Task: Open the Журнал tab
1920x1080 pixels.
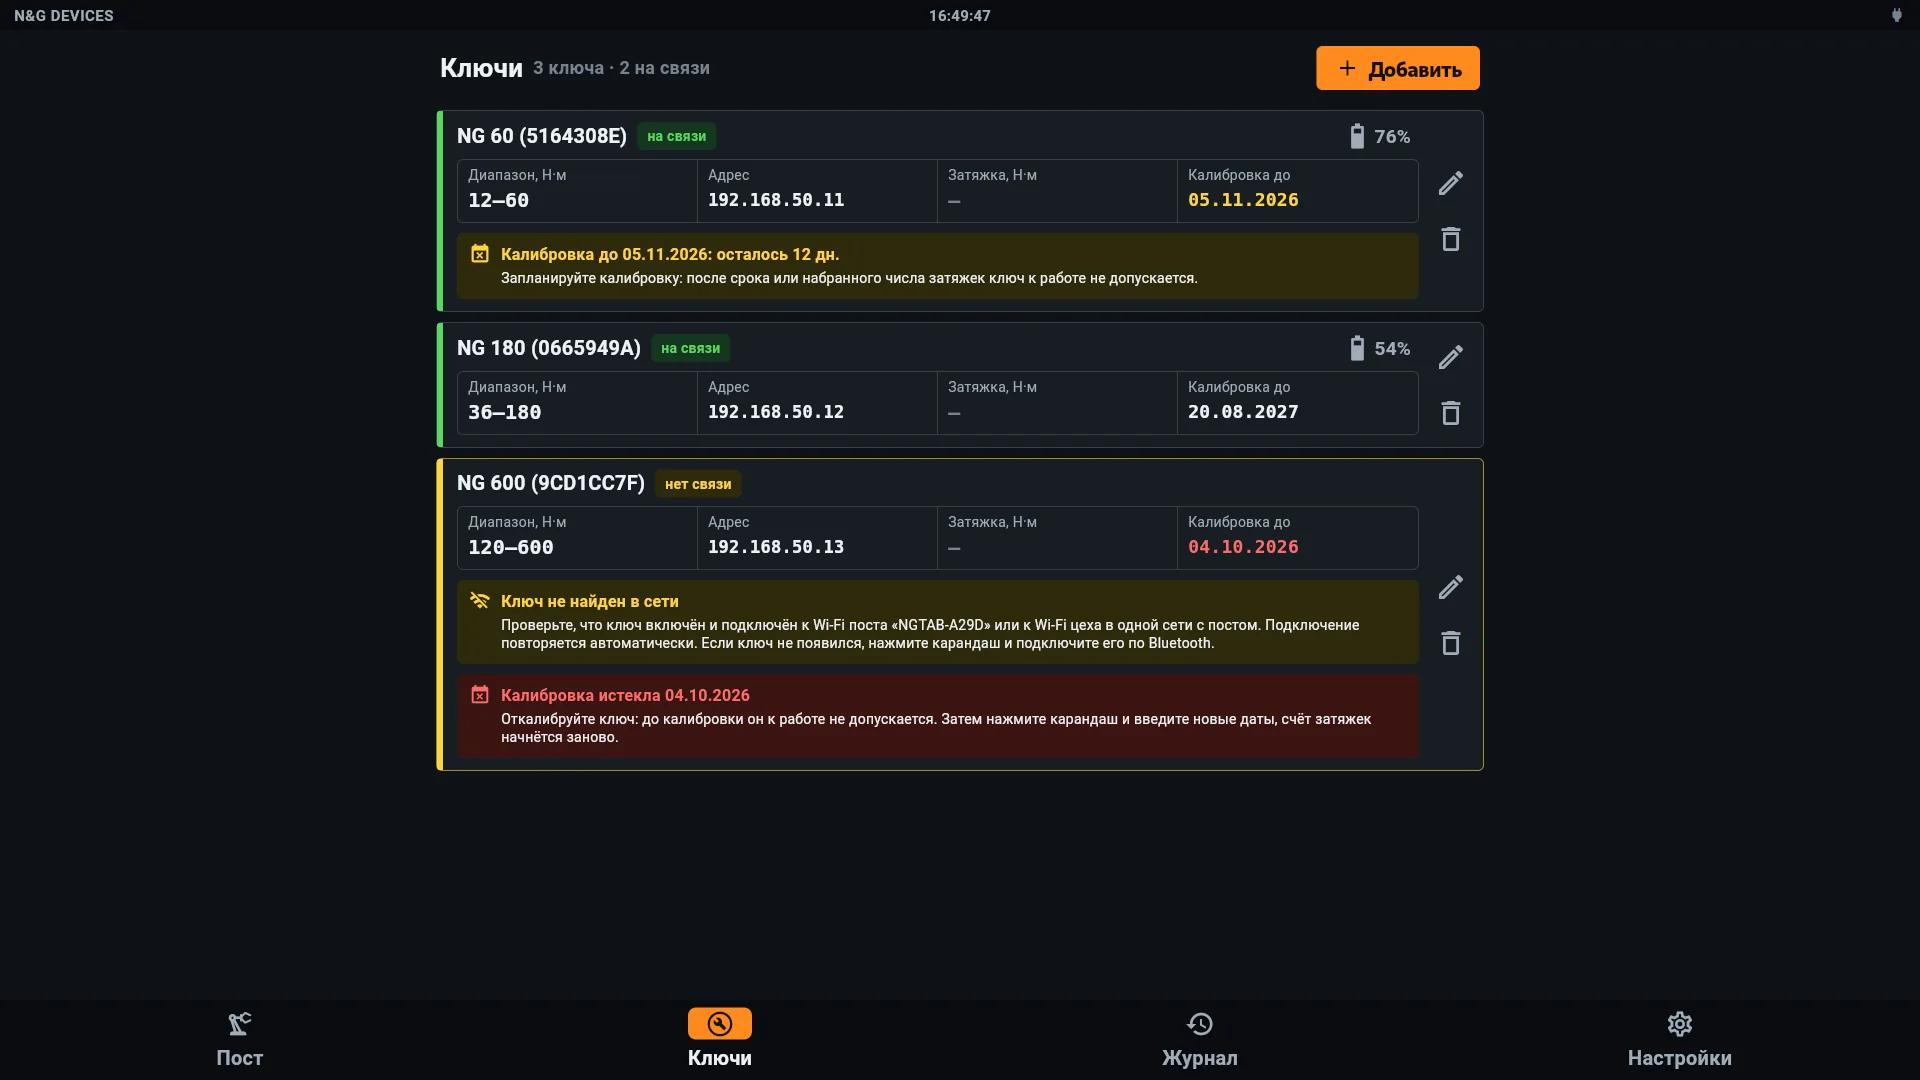Action: (1200, 1040)
